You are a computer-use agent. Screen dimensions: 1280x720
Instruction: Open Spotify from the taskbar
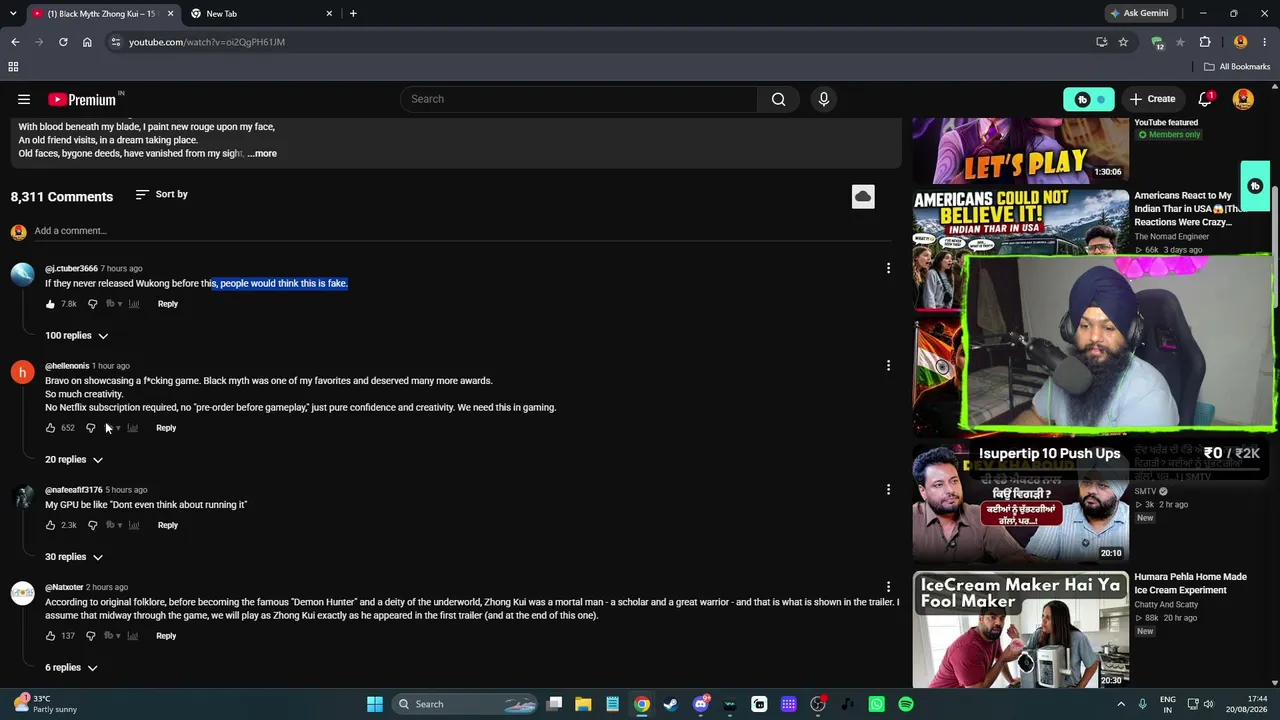[905, 704]
